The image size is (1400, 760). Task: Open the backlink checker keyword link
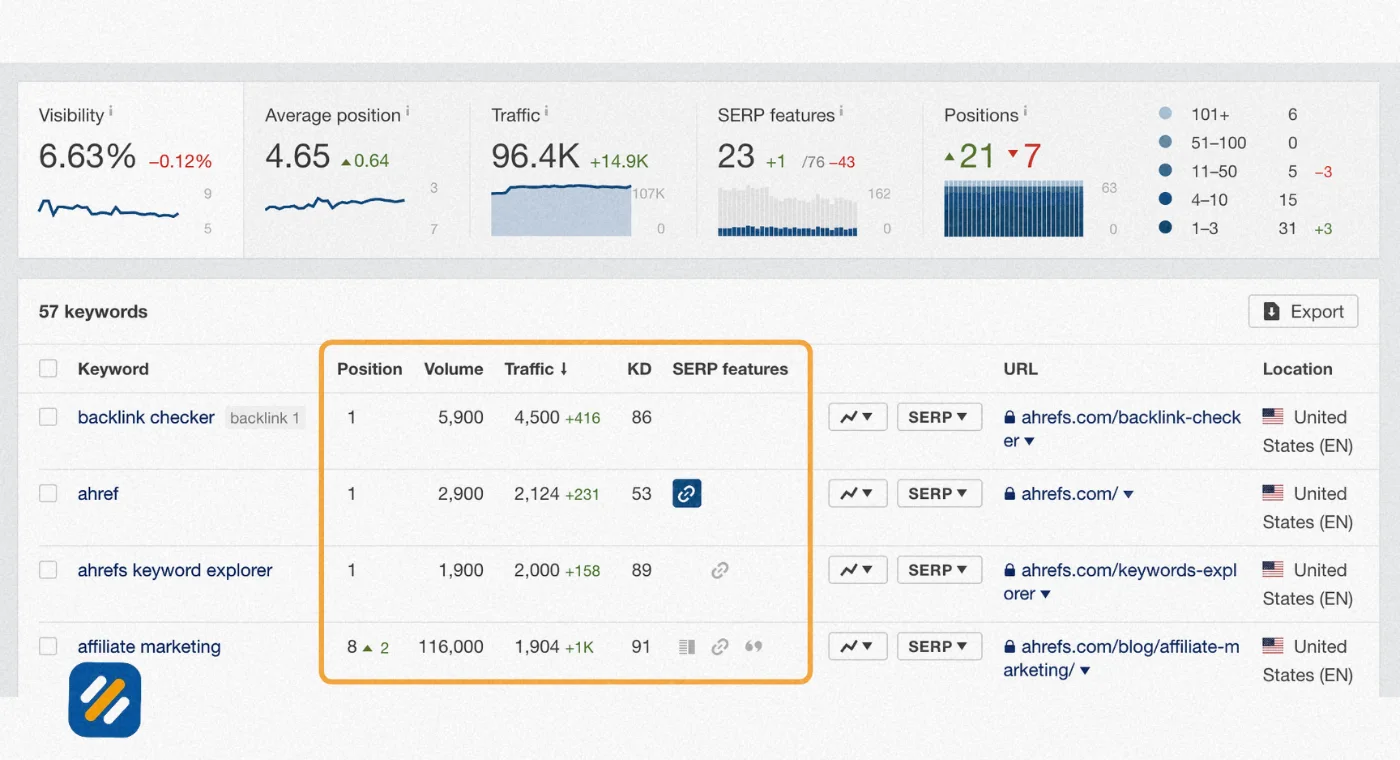pos(146,417)
